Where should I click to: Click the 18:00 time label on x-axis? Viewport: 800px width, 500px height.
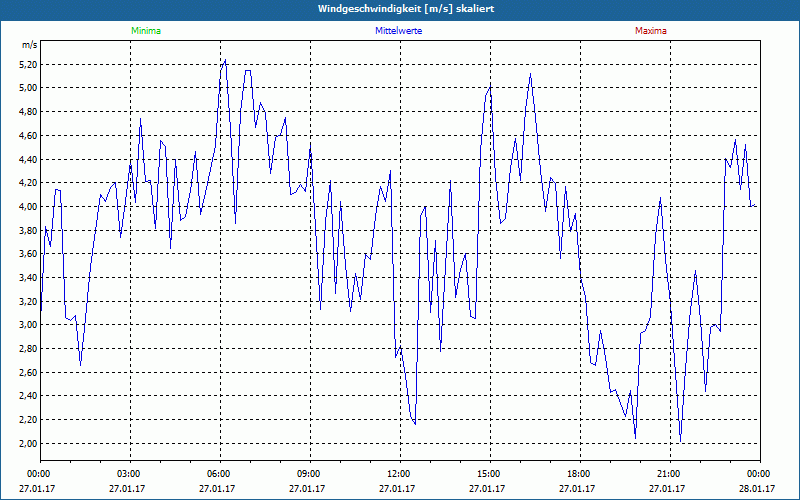(x=580, y=474)
